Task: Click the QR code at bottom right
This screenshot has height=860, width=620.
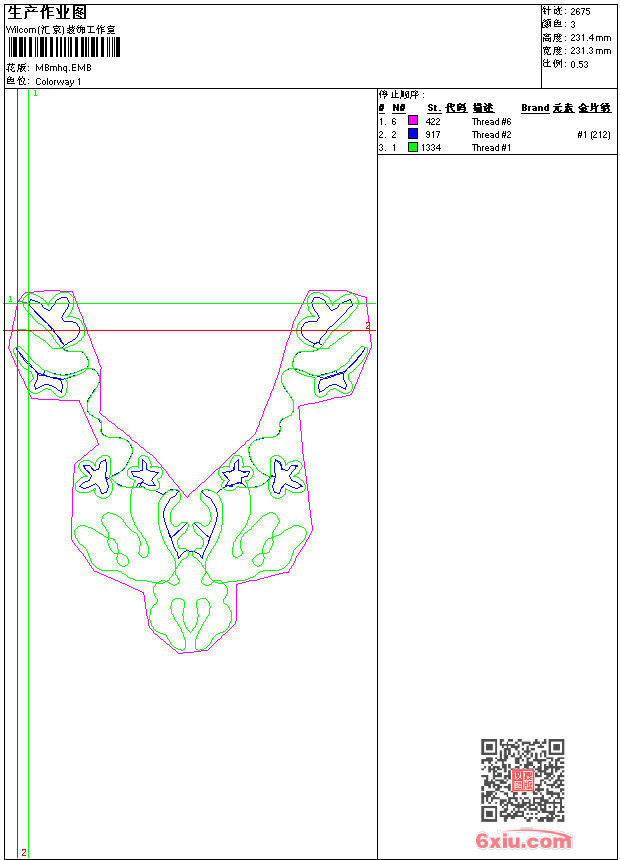Action: pyautogui.click(x=522, y=780)
